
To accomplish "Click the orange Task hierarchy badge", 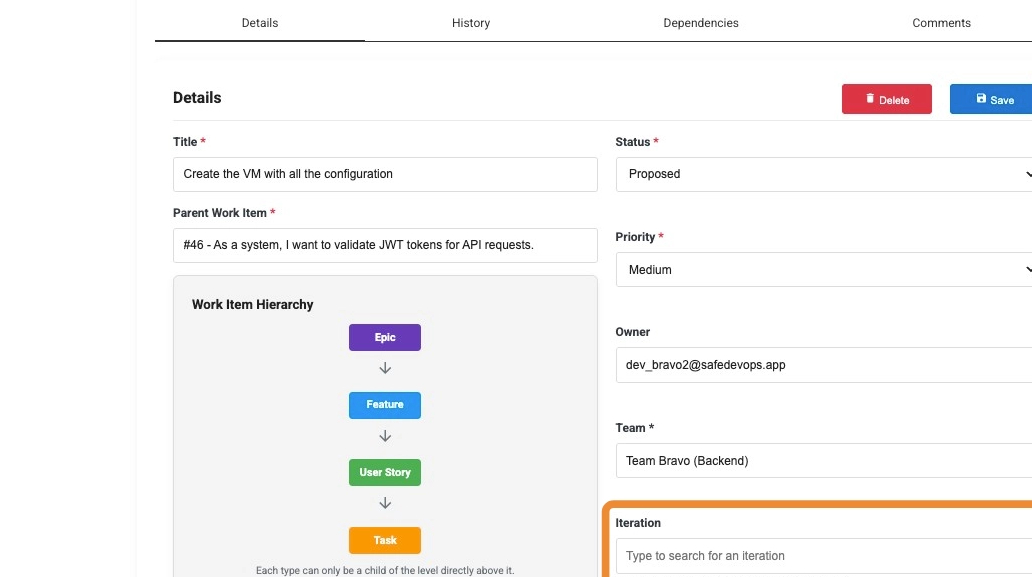I will [x=385, y=540].
